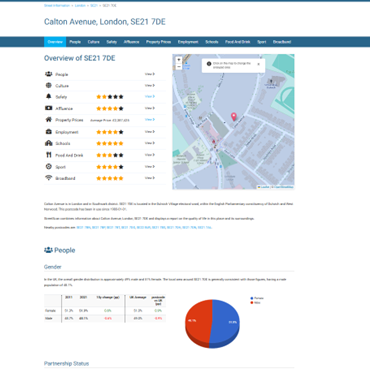Expand View for the Employment row
Image resolution: width=370 pixels, height=372 pixels.
point(150,132)
